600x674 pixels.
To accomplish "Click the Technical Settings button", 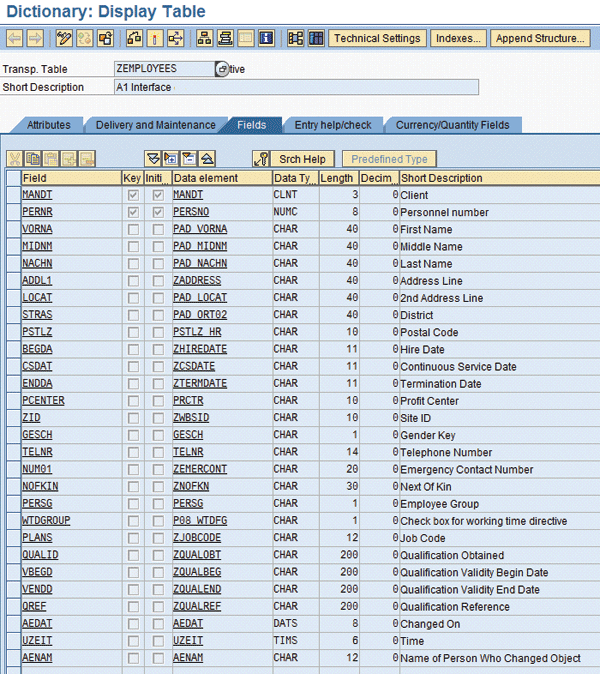I will coord(377,39).
